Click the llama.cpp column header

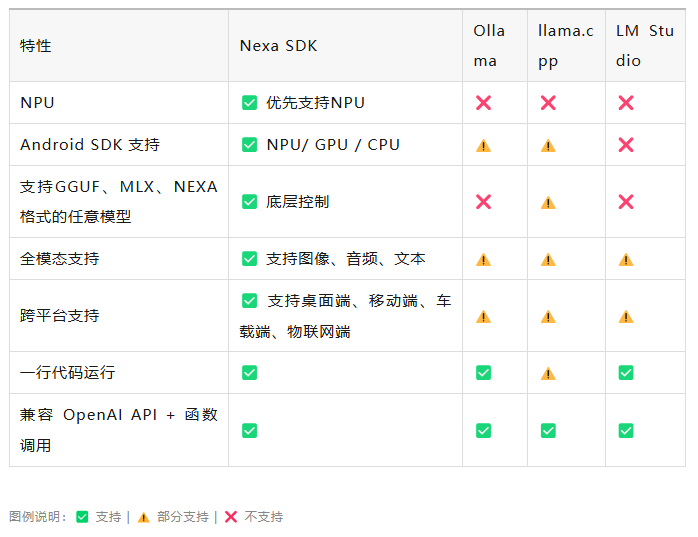tap(565, 46)
